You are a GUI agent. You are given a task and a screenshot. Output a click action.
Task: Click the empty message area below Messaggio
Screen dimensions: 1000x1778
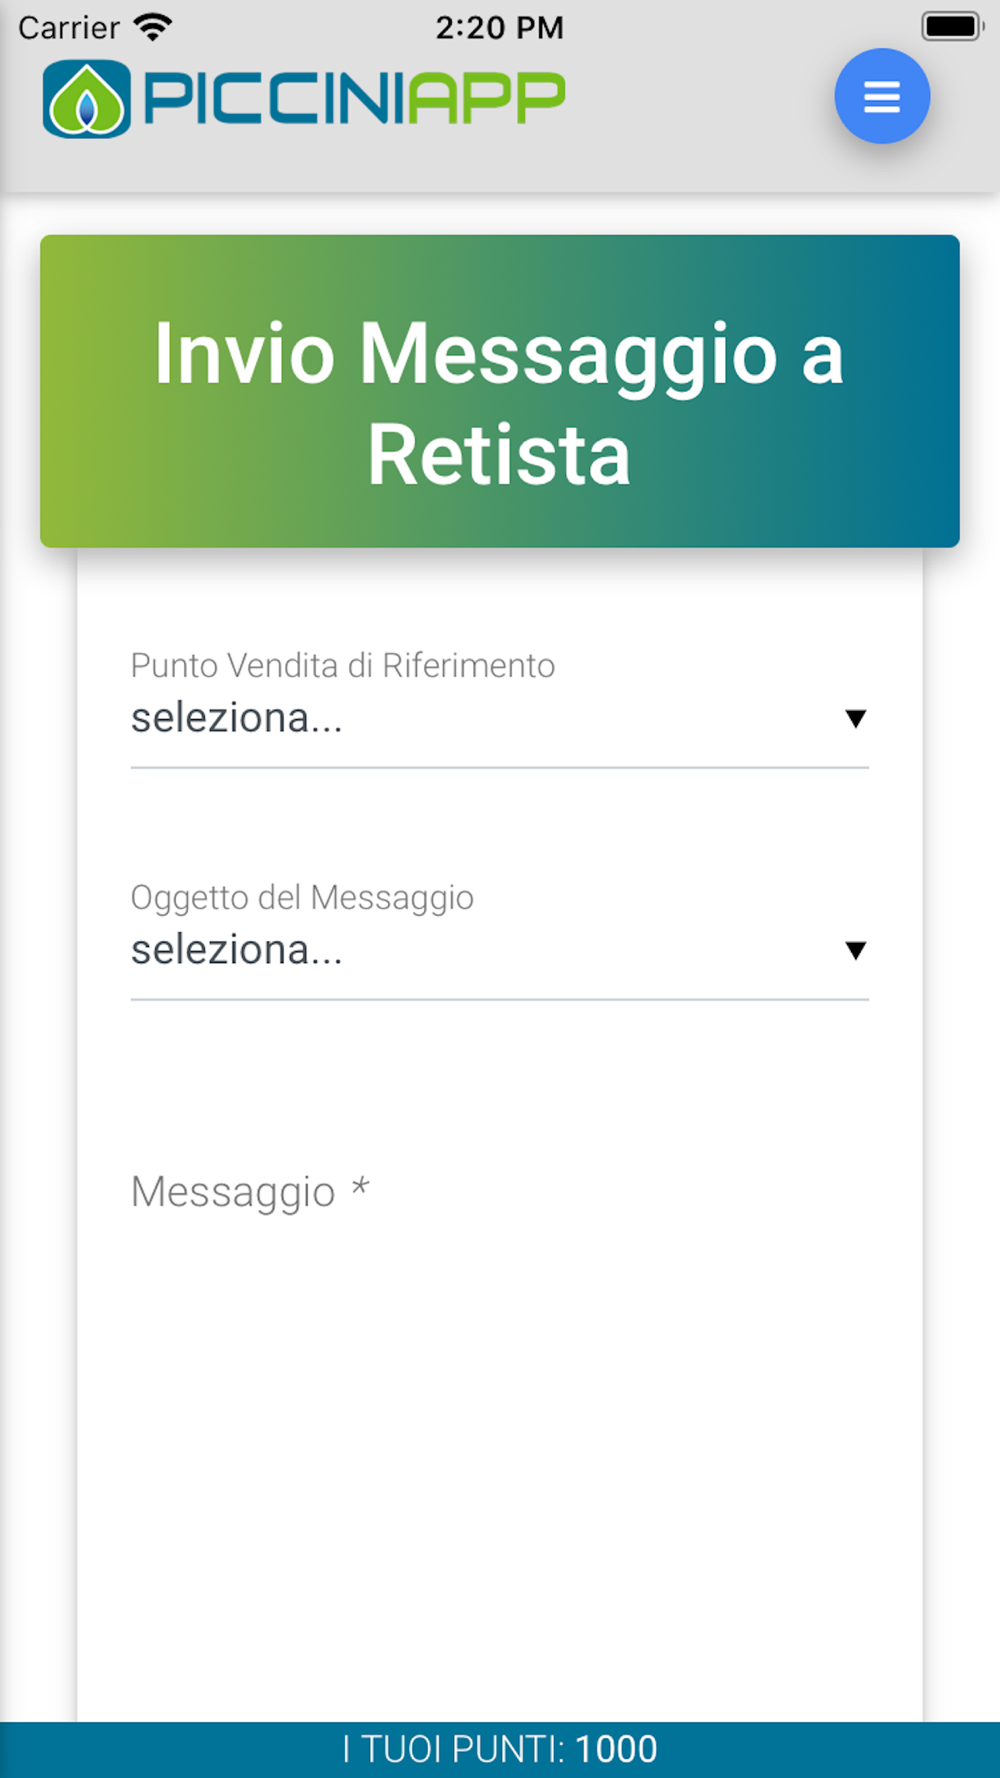(x=499, y=1450)
